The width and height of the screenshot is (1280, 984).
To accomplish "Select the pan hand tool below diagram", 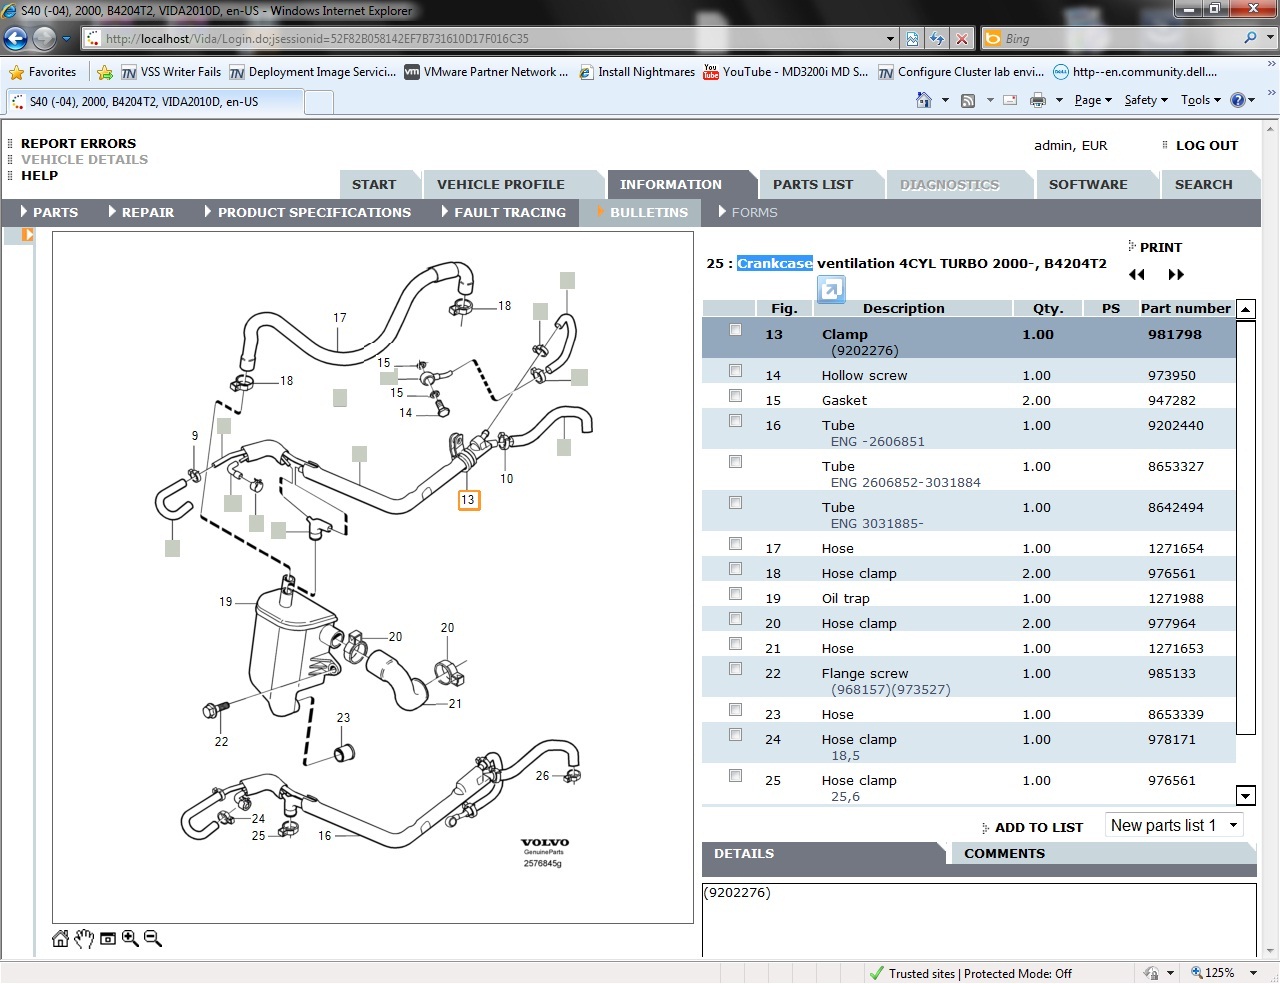I will (84, 938).
